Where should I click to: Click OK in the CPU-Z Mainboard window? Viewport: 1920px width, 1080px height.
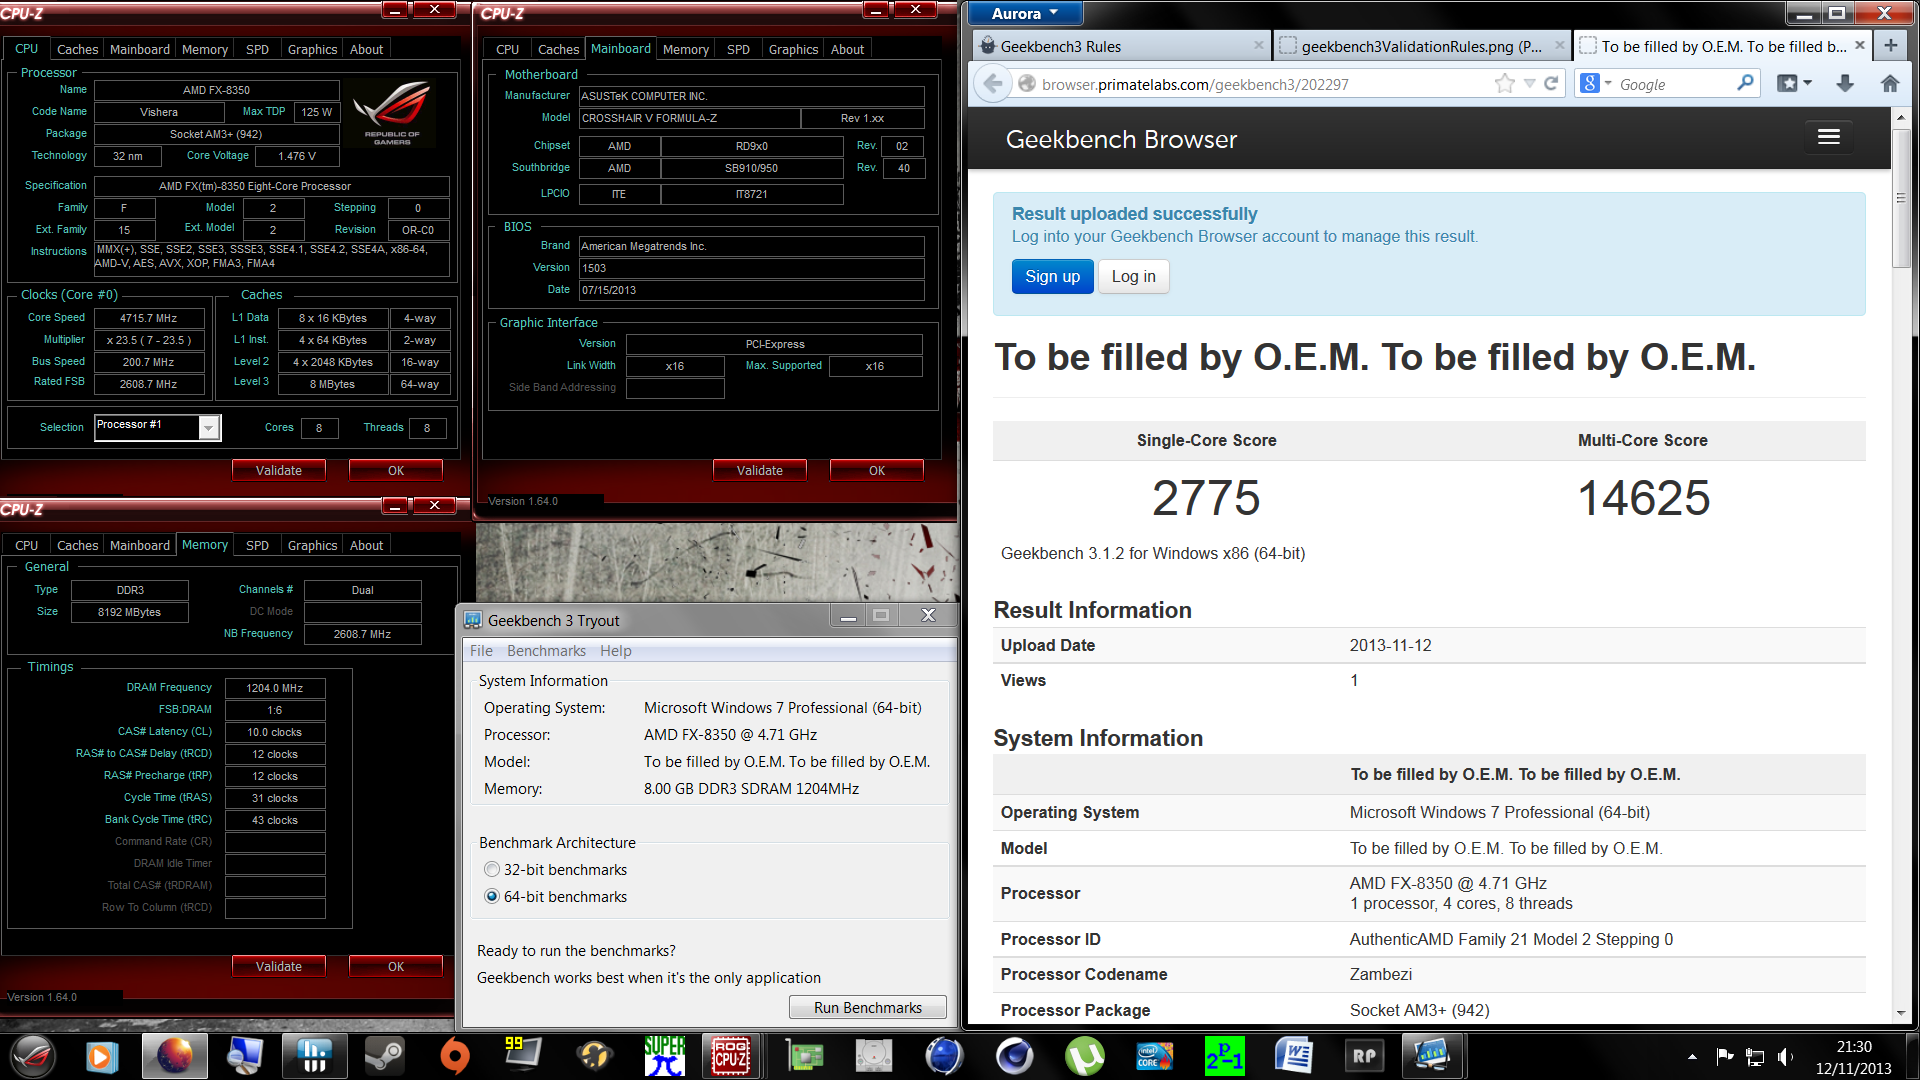tap(876, 470)
